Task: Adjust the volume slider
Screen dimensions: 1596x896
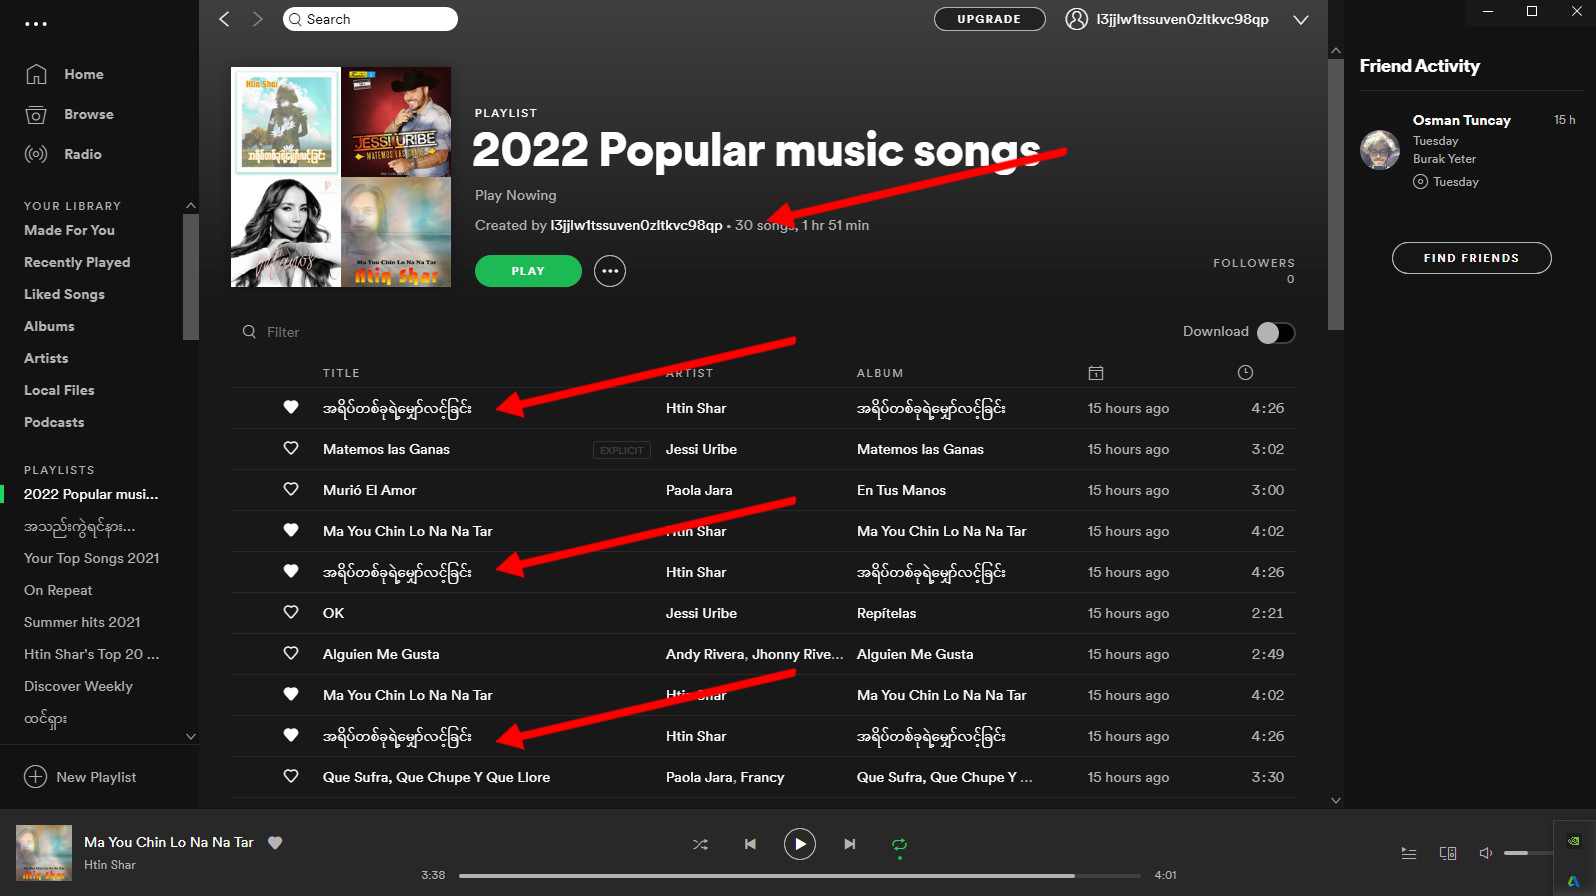Action: [x=1528, y=853]
